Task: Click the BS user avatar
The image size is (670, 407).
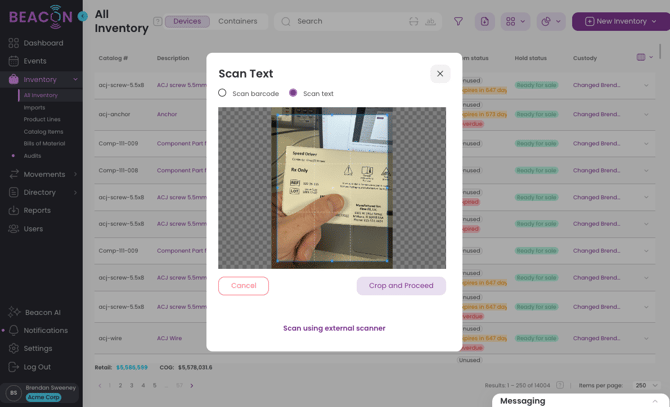Action: point(13,392)
